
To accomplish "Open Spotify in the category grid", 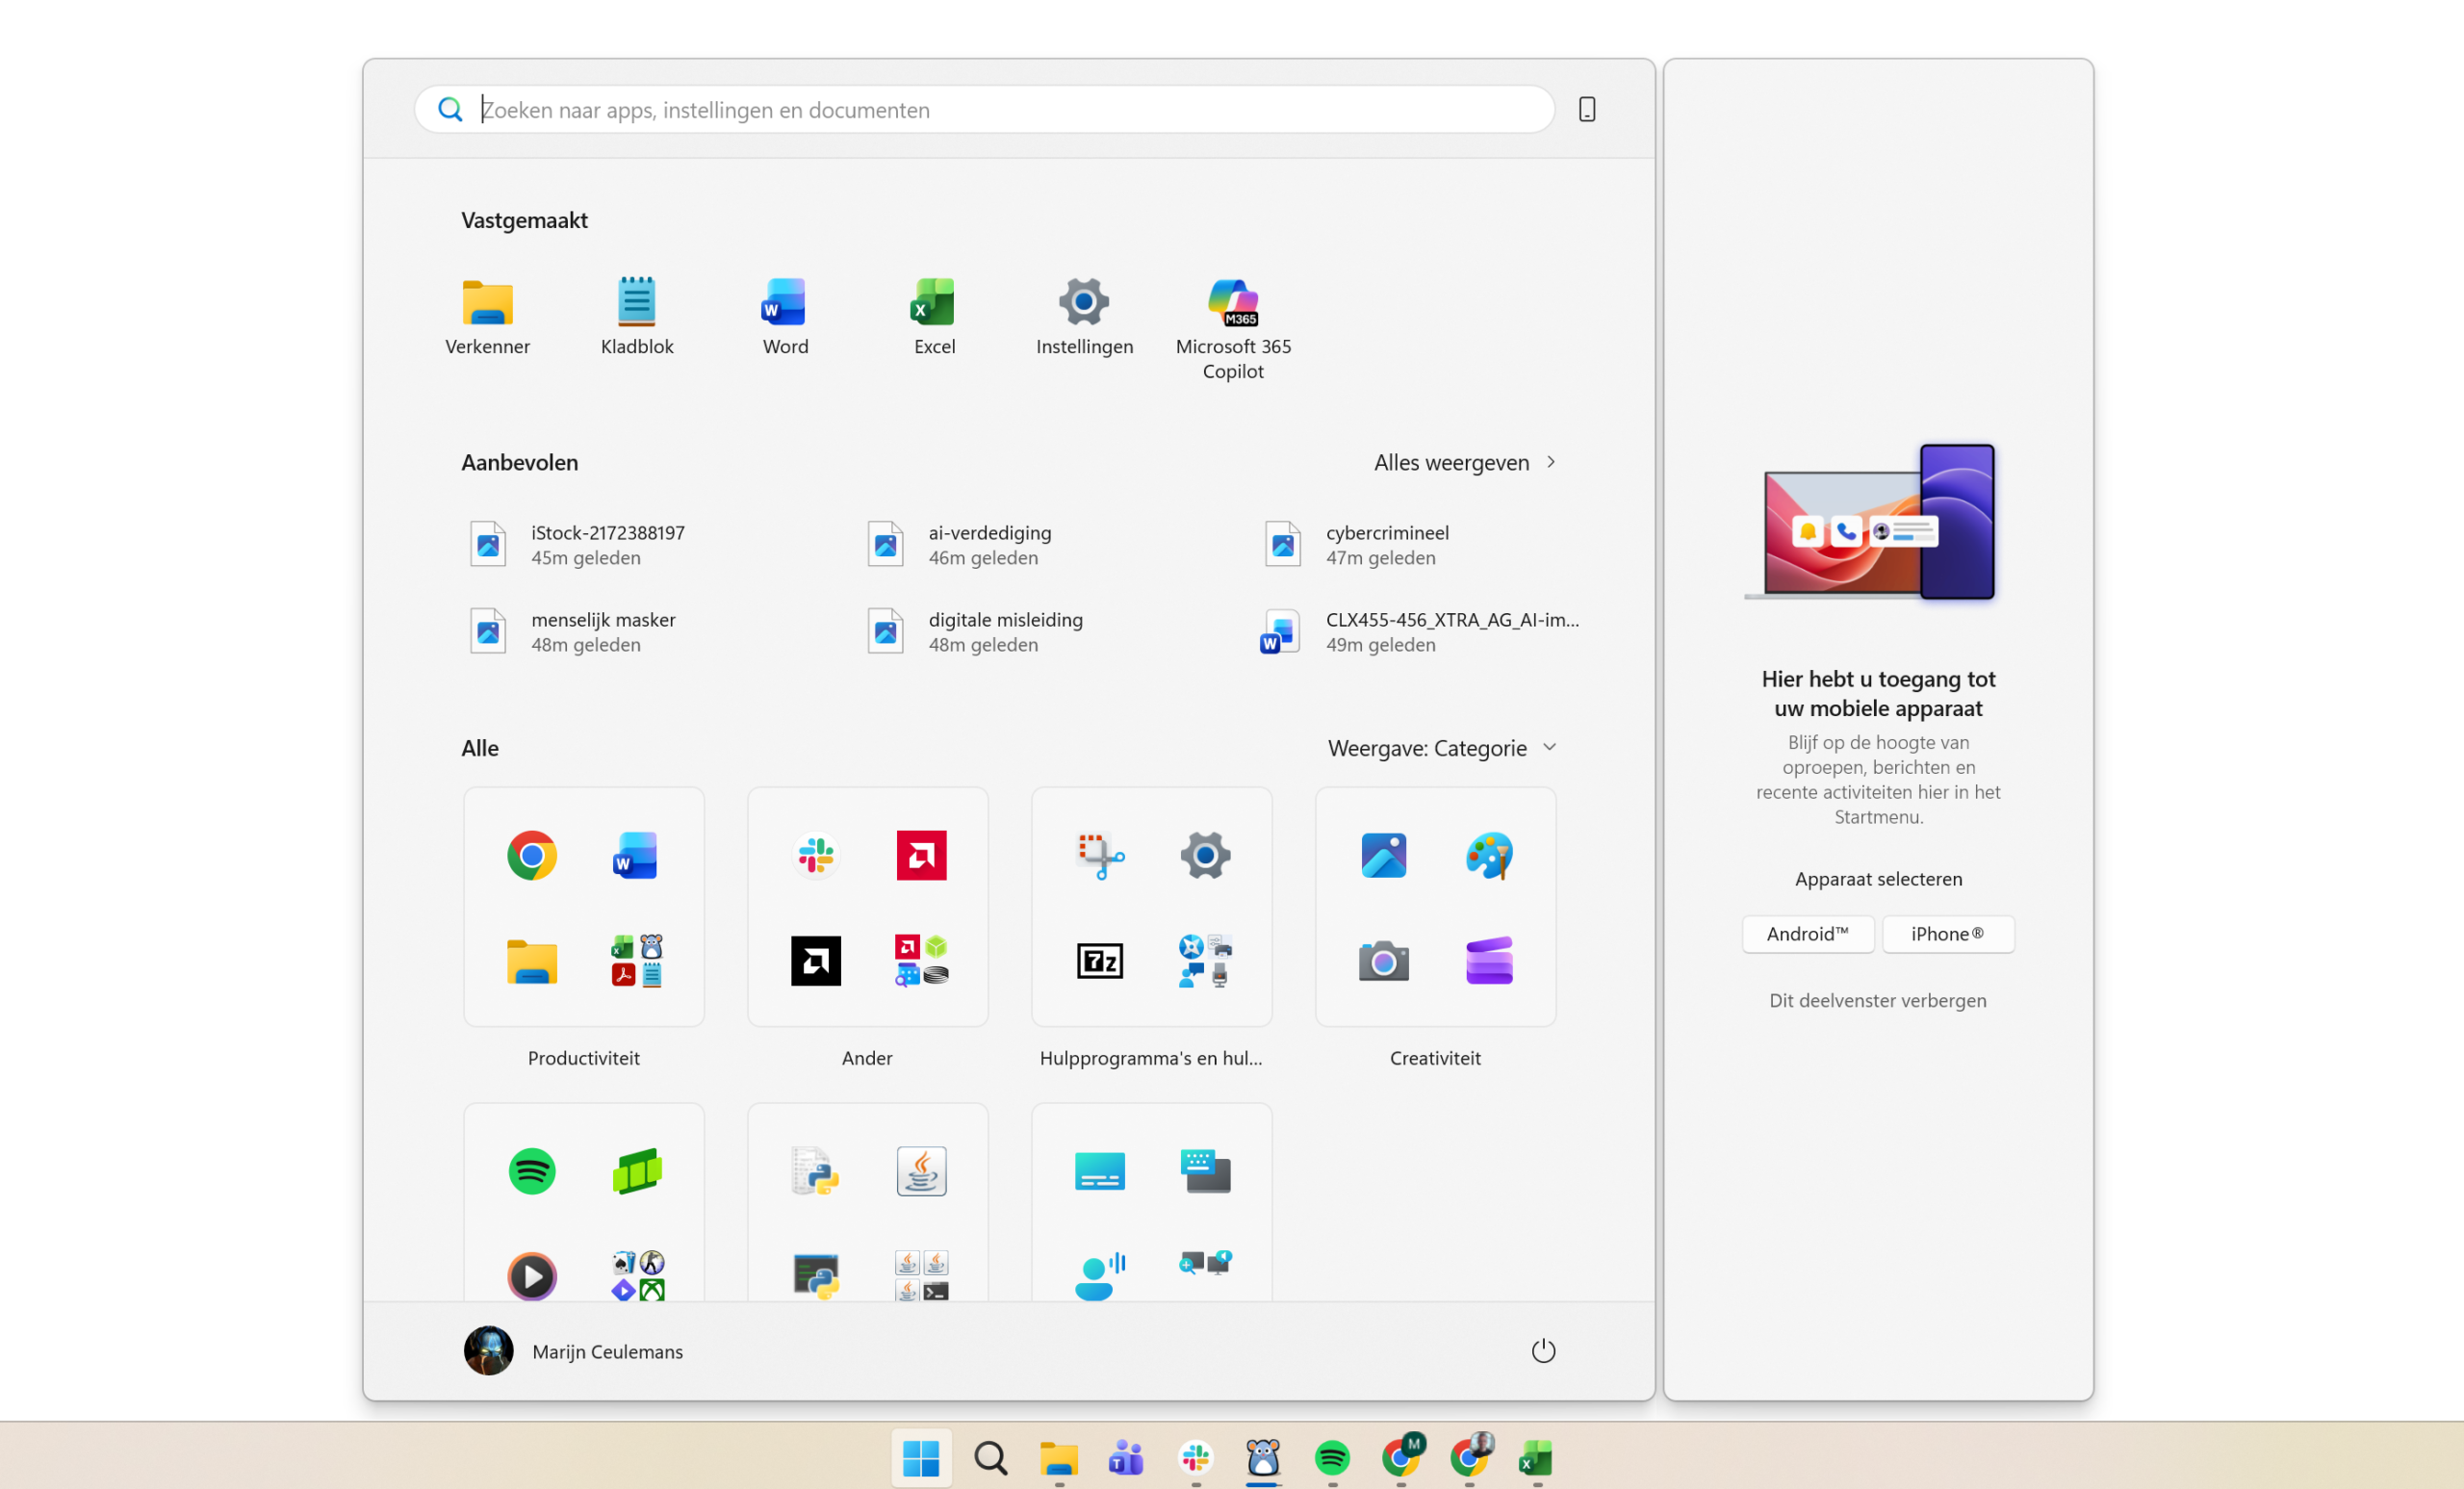I will click(x=531, y=1171).
